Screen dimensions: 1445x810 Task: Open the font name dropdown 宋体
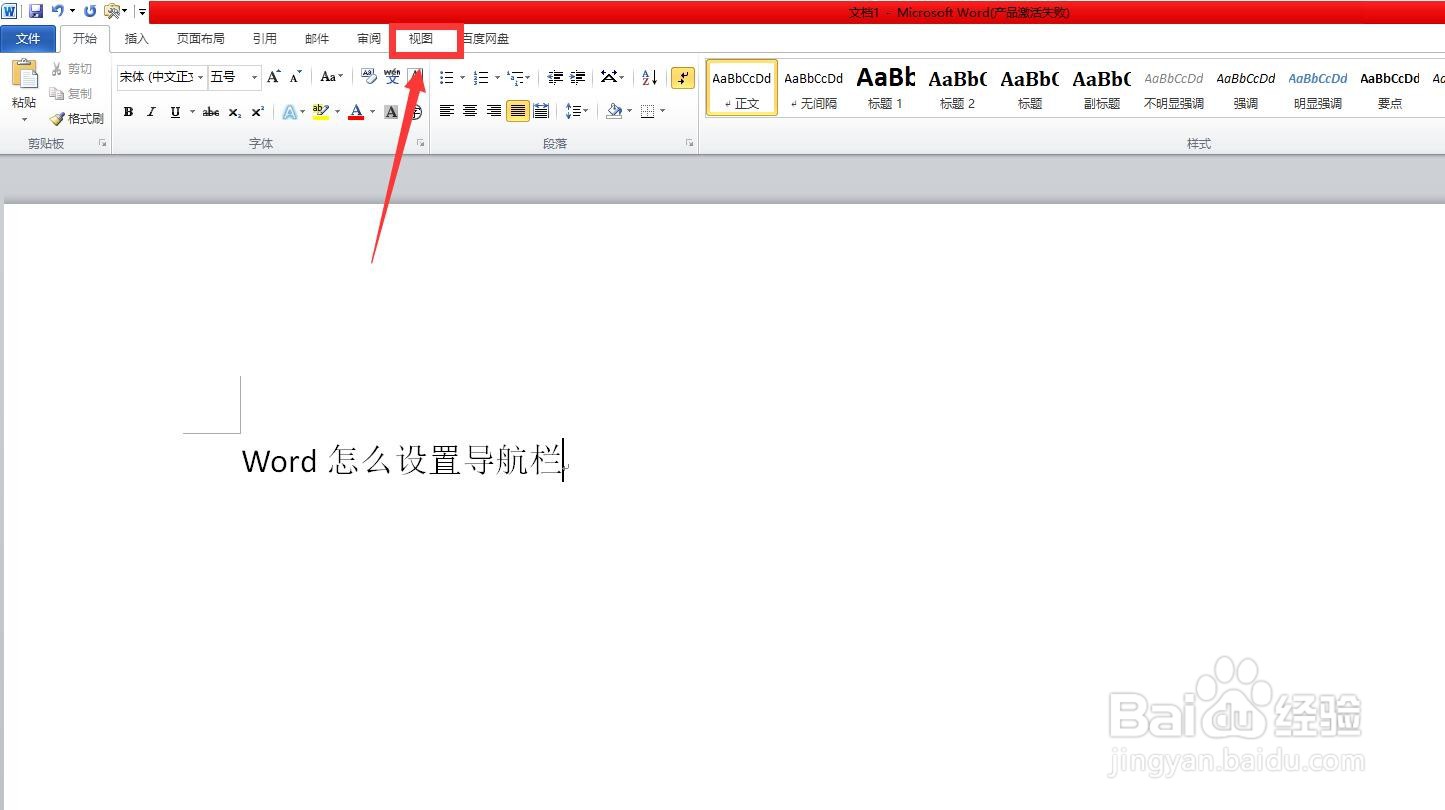click(201, 77)
